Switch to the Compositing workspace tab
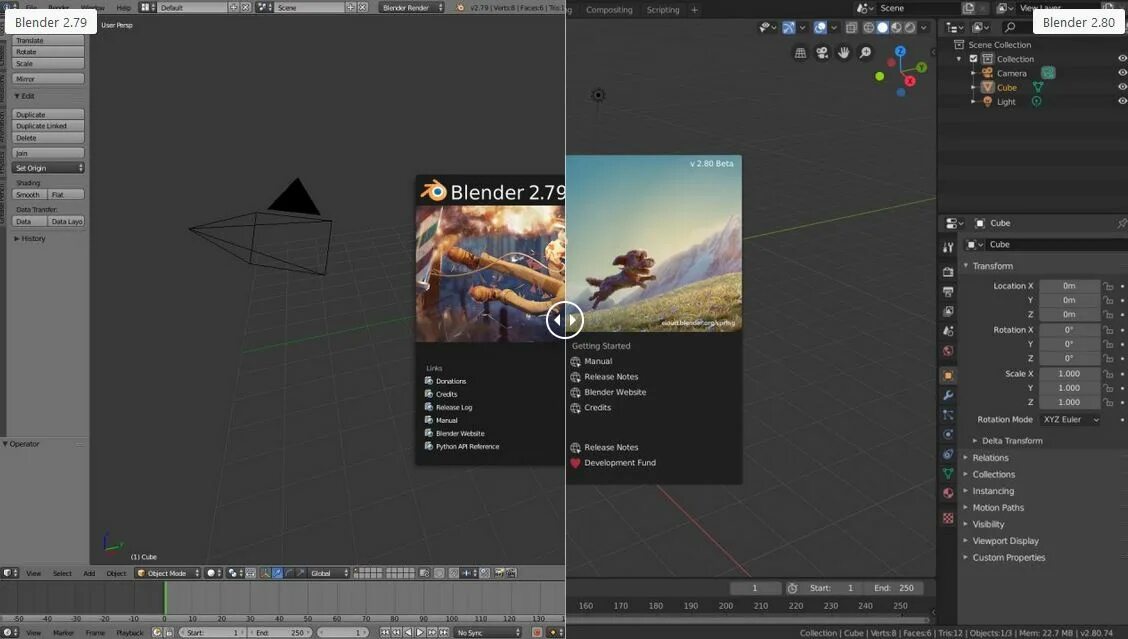 609,10
